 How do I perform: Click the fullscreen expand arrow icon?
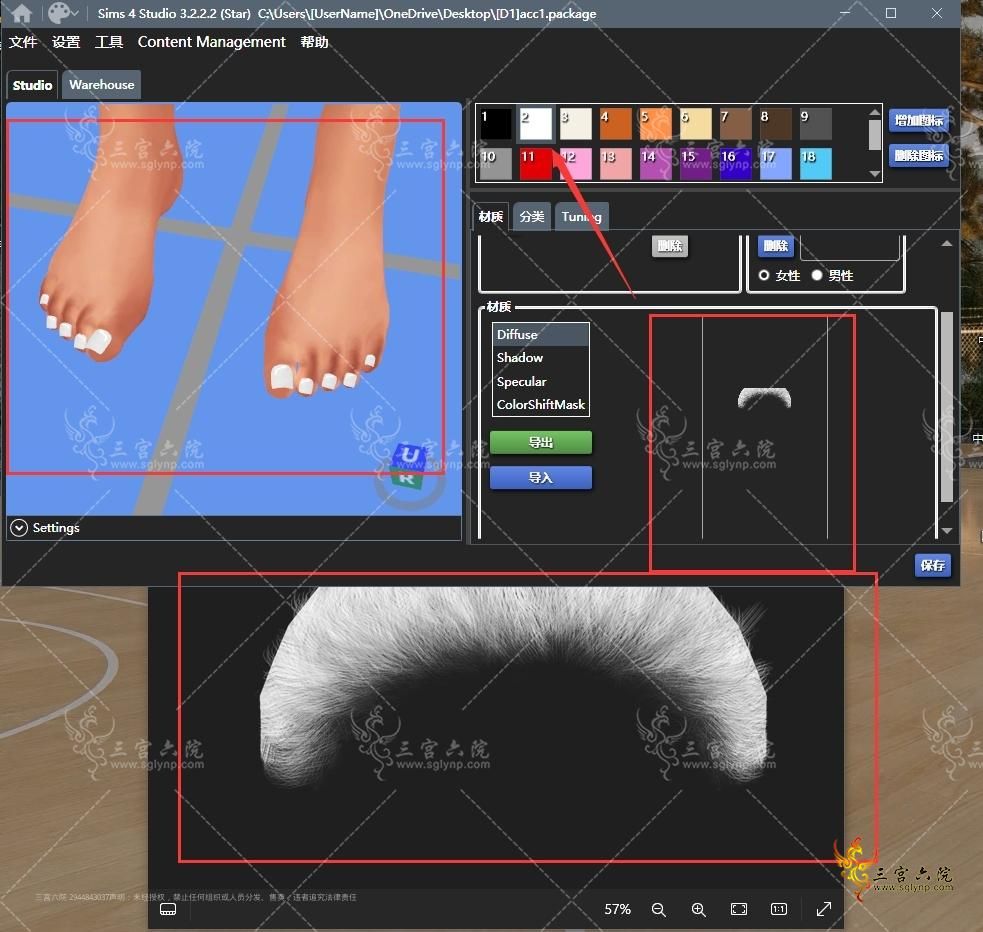point(824,909)
